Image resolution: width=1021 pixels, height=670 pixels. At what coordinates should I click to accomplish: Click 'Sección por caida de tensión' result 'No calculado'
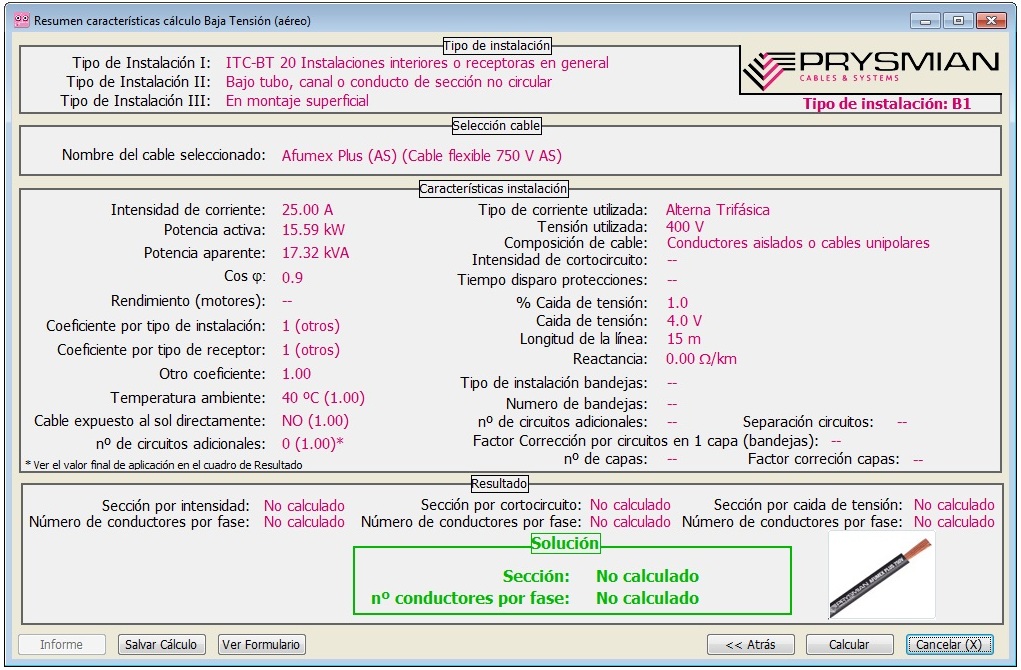pyautogui.click(x=954, y=505)
